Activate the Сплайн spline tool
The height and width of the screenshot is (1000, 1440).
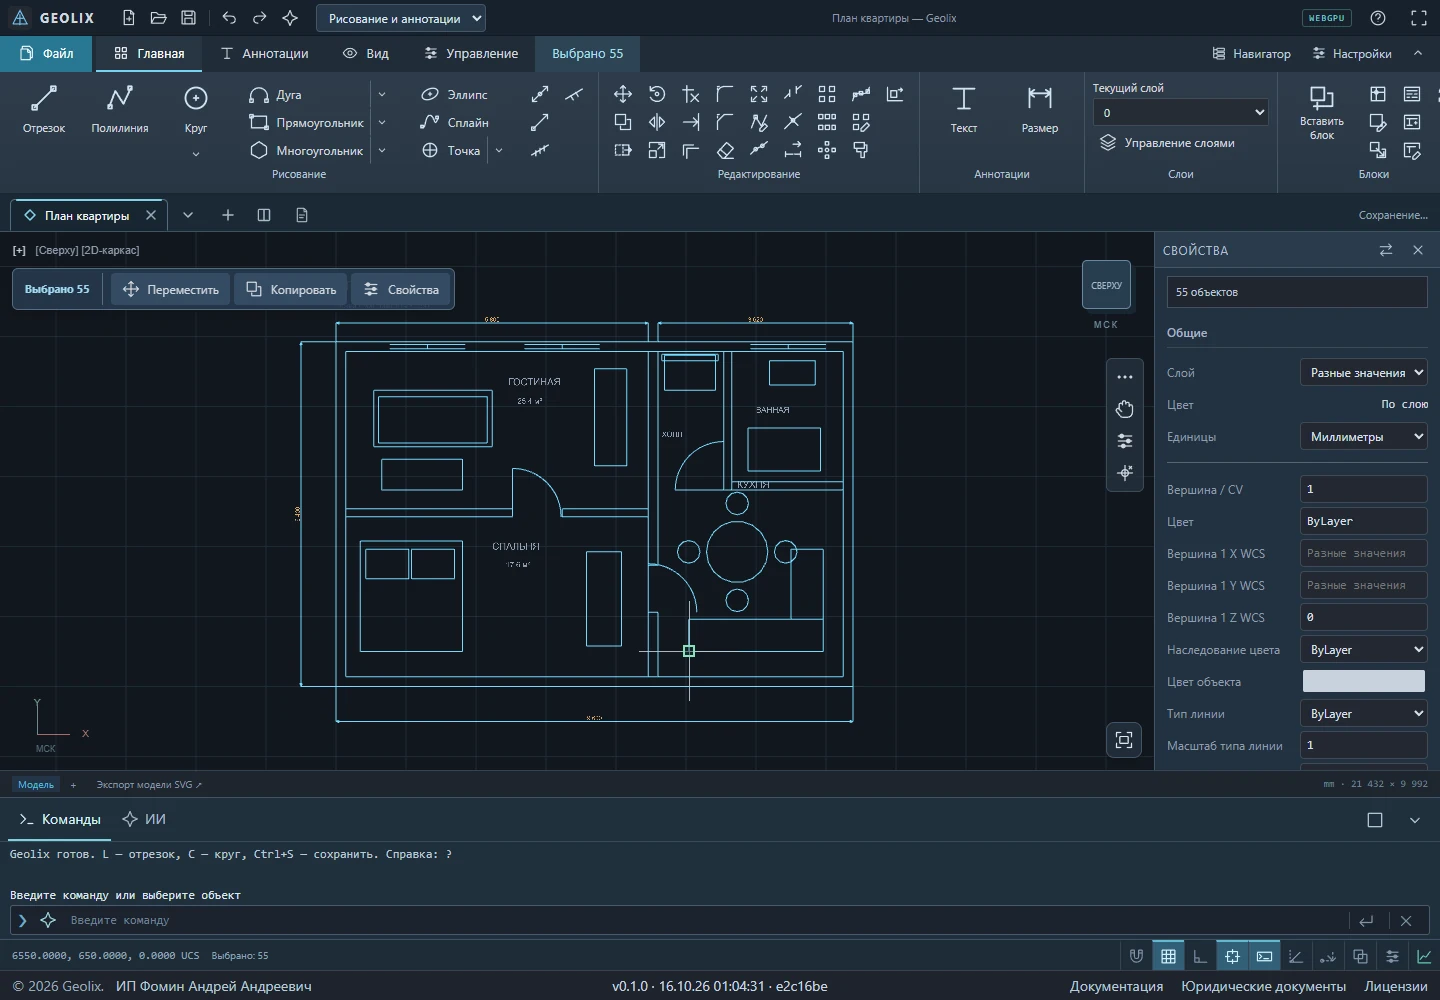coord(455,123)
